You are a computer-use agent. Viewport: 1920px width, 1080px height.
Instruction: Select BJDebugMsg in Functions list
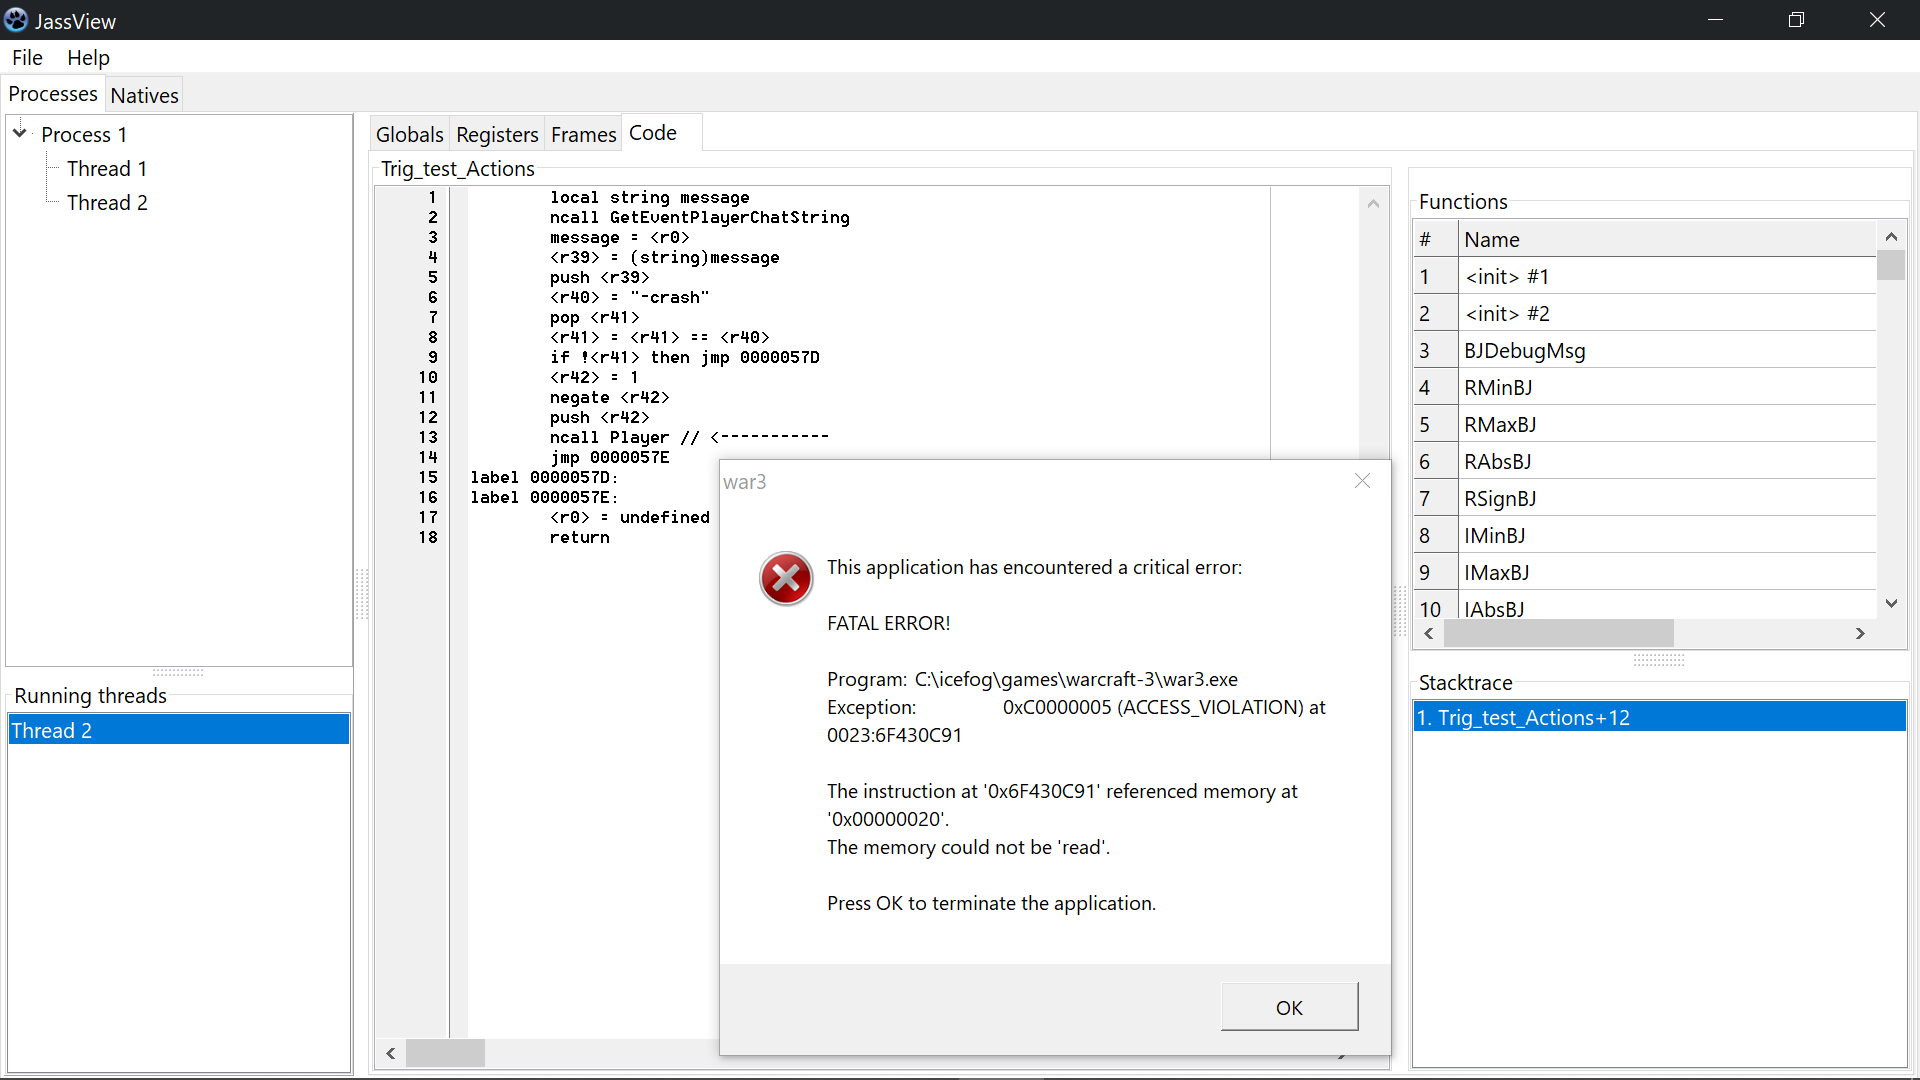click(x=1524, y=350)
